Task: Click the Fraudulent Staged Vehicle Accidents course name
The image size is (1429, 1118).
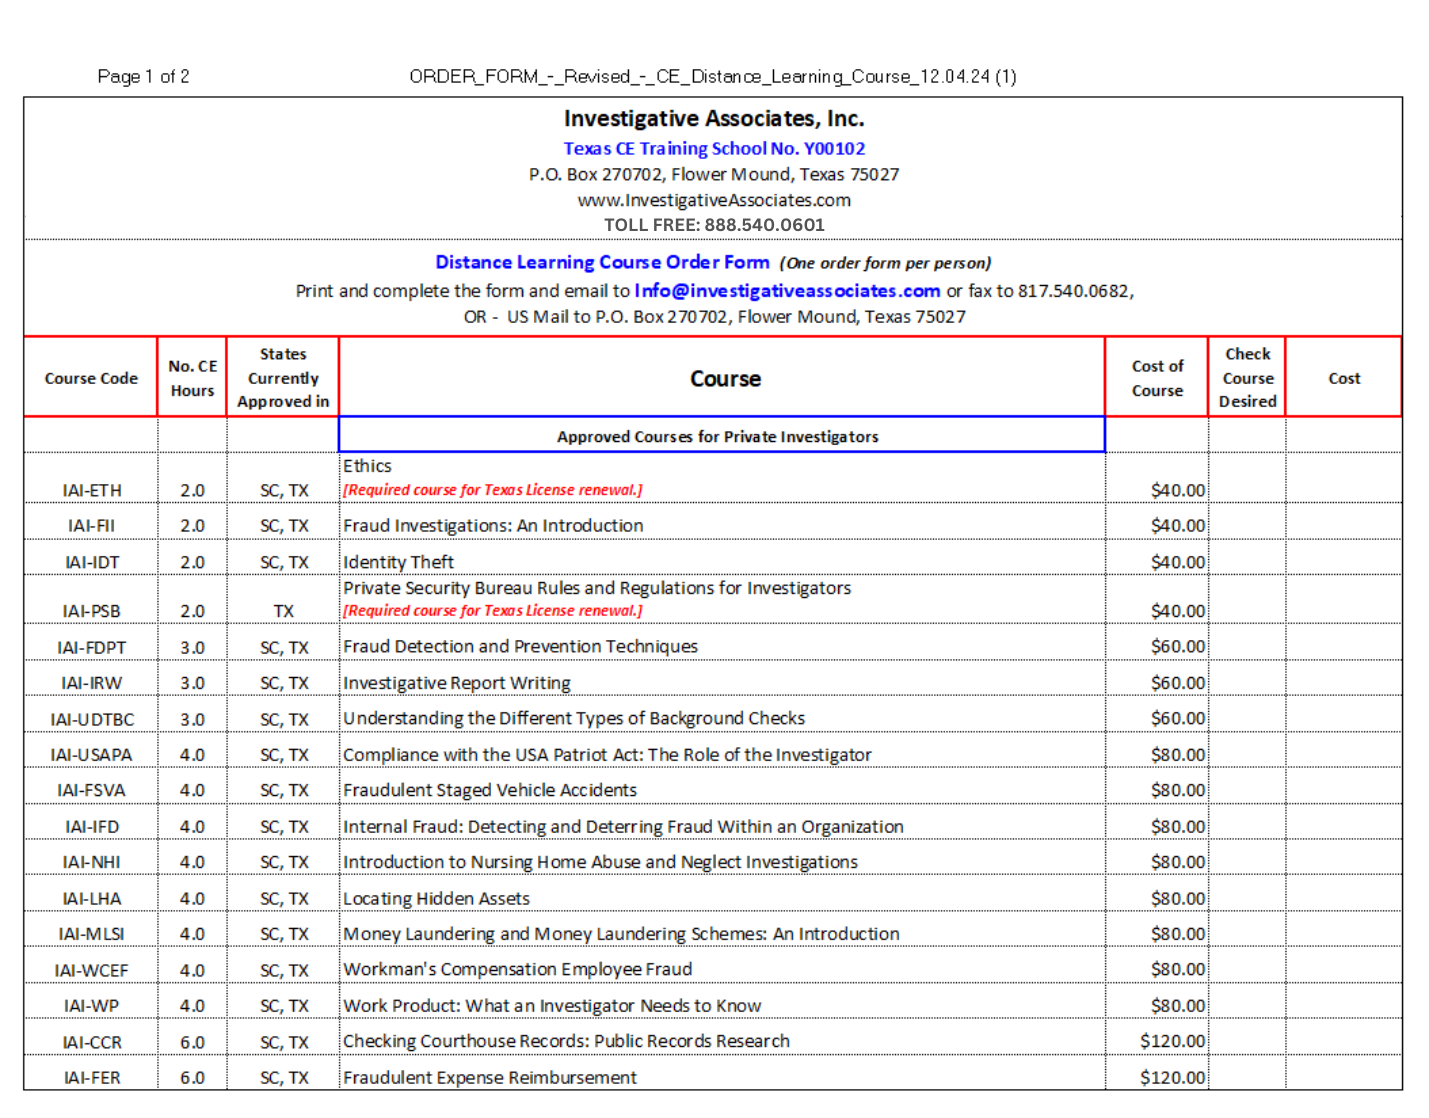Action: click(x=490, y=790)
